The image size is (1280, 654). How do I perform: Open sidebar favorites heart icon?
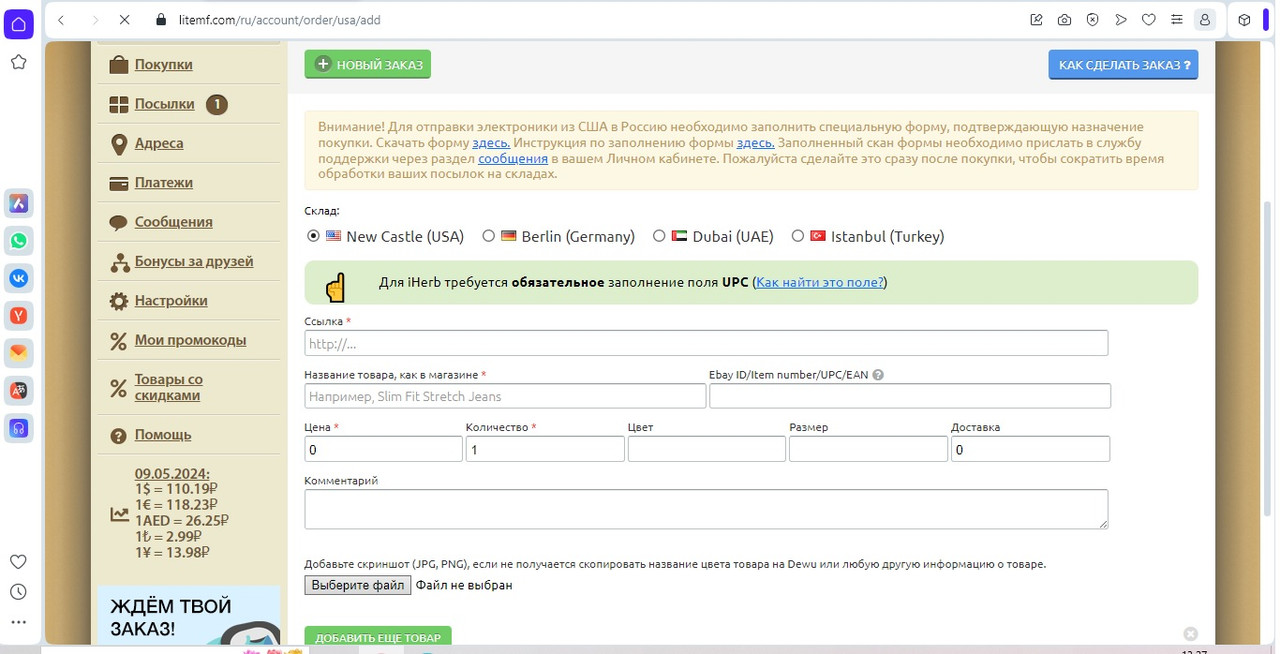18,561
